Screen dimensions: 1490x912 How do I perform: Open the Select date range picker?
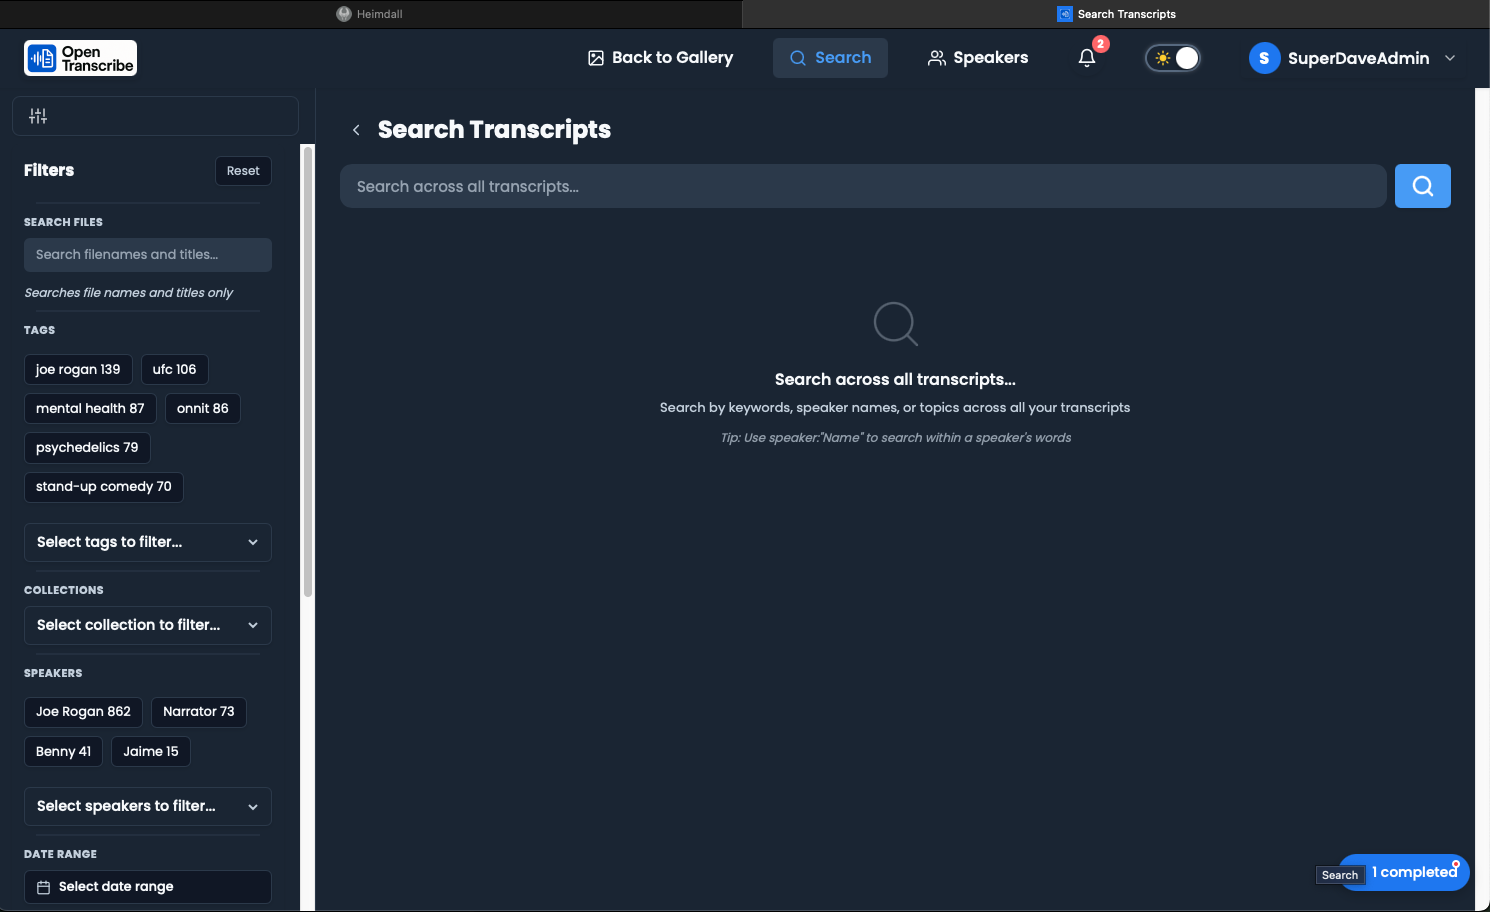[148, 887]
